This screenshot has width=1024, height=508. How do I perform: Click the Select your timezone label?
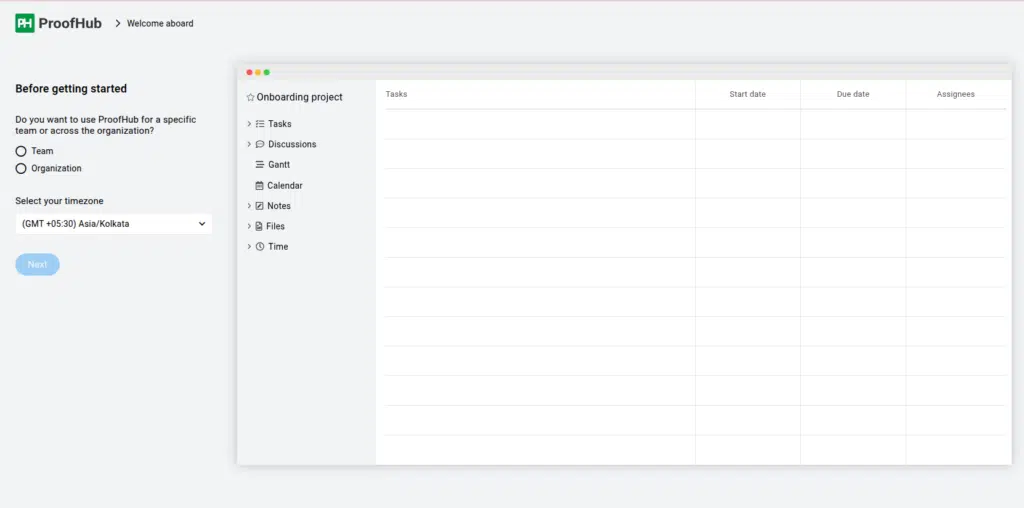[59, 201]
